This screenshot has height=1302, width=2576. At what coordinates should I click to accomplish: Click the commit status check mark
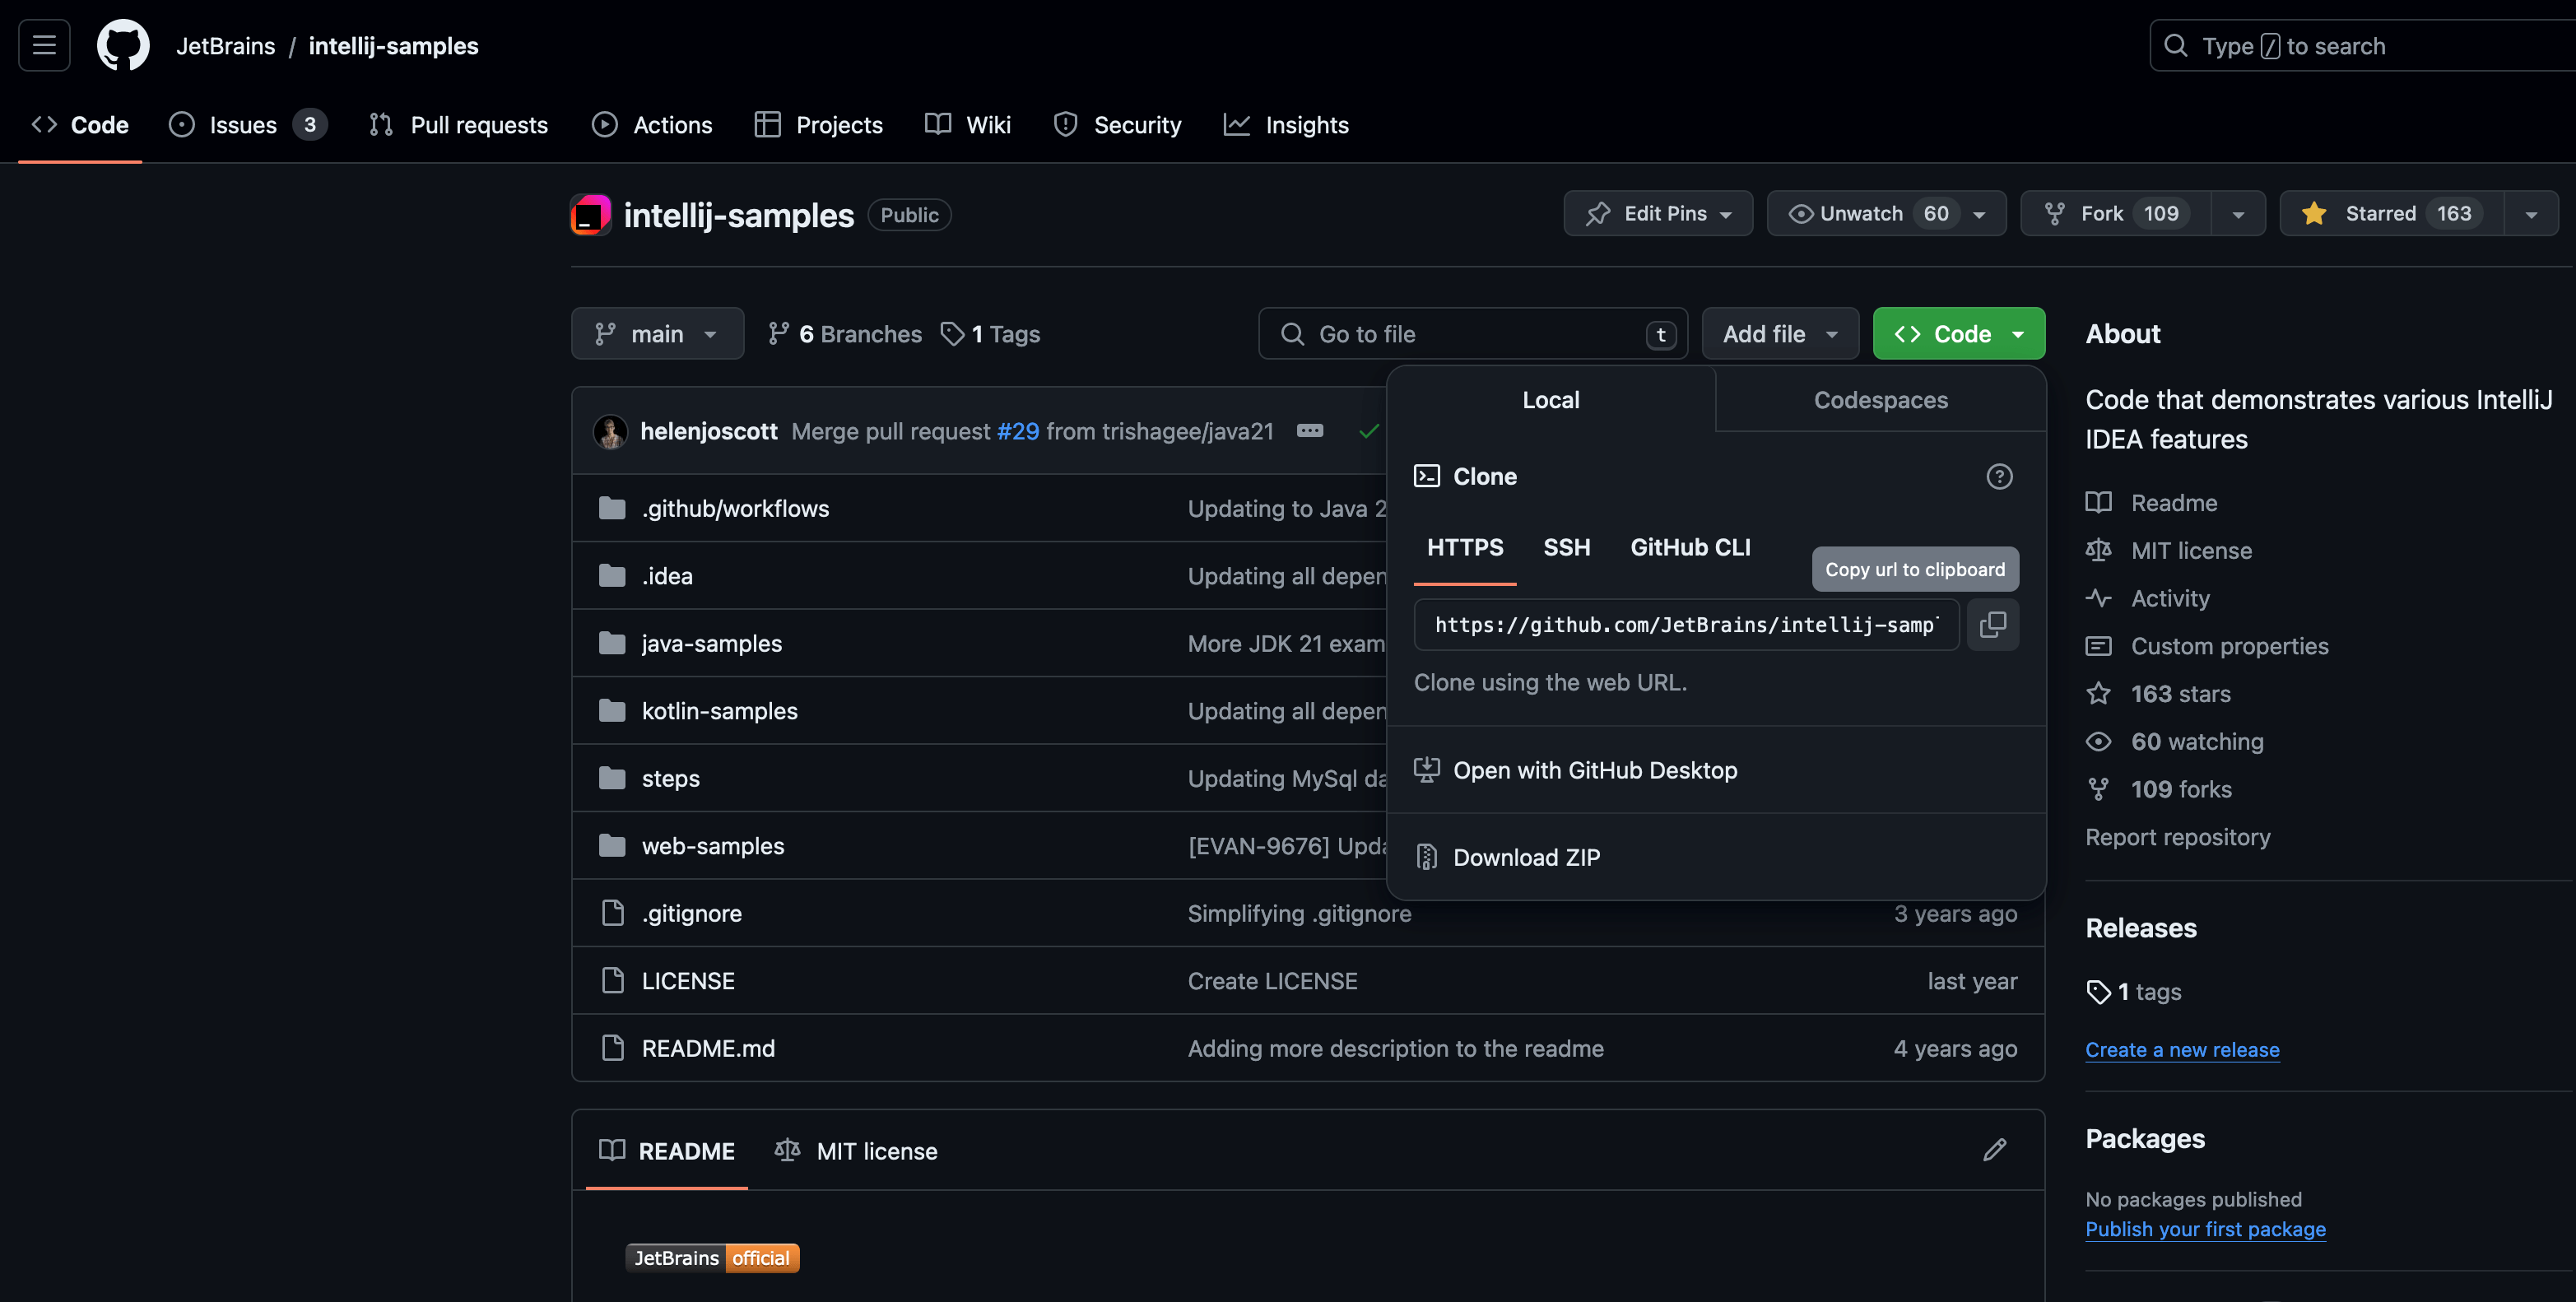tap(1369, 431)
